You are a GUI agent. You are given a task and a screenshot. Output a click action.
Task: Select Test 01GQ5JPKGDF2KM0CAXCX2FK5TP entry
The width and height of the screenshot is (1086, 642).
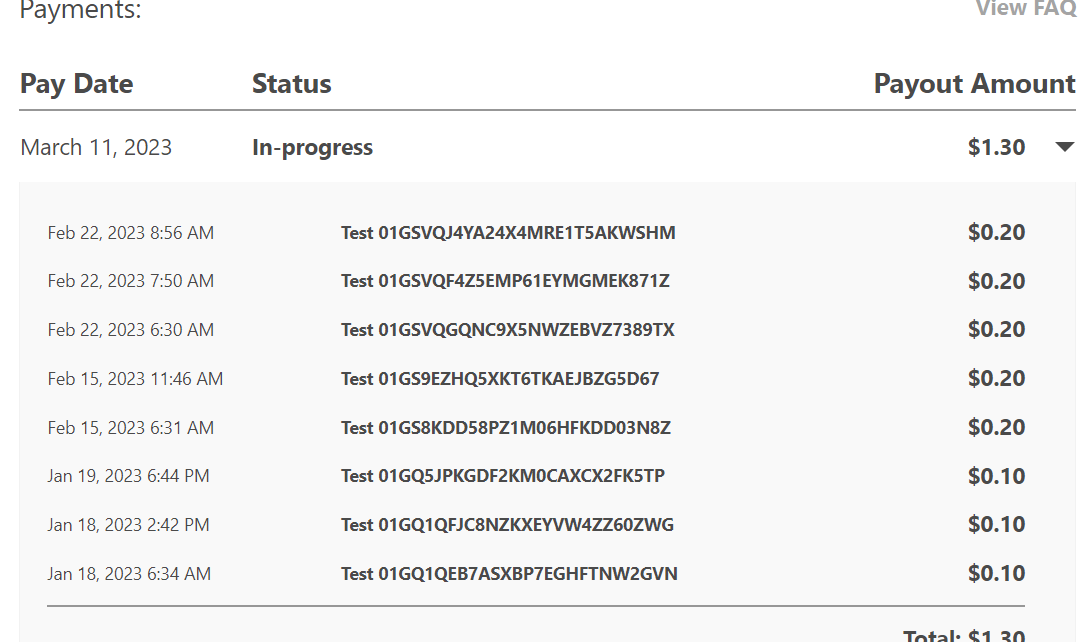(503, 476)
